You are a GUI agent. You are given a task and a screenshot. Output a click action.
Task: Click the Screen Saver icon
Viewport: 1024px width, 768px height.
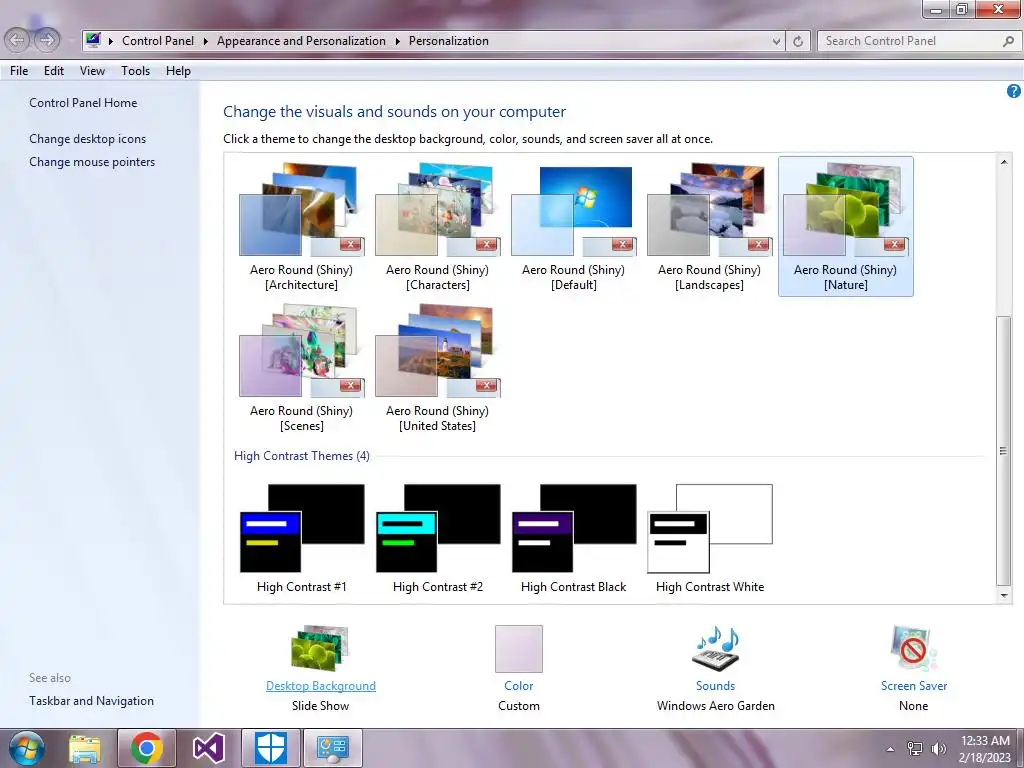click(913, 648)
